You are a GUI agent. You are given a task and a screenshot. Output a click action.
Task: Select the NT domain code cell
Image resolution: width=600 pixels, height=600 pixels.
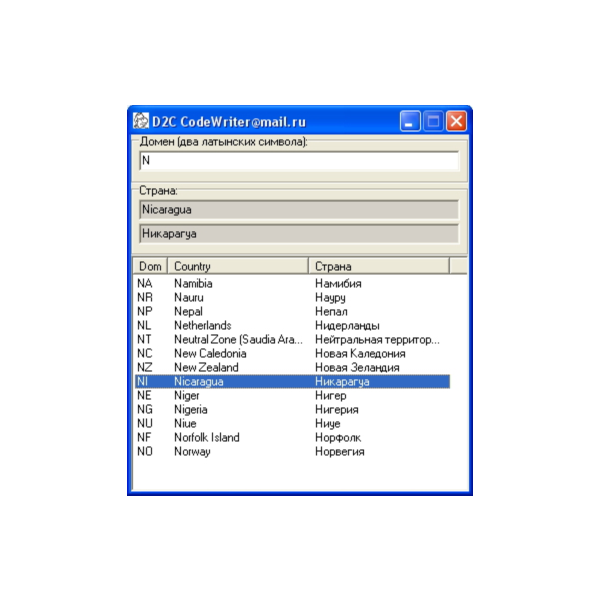[x=144, y=339]
